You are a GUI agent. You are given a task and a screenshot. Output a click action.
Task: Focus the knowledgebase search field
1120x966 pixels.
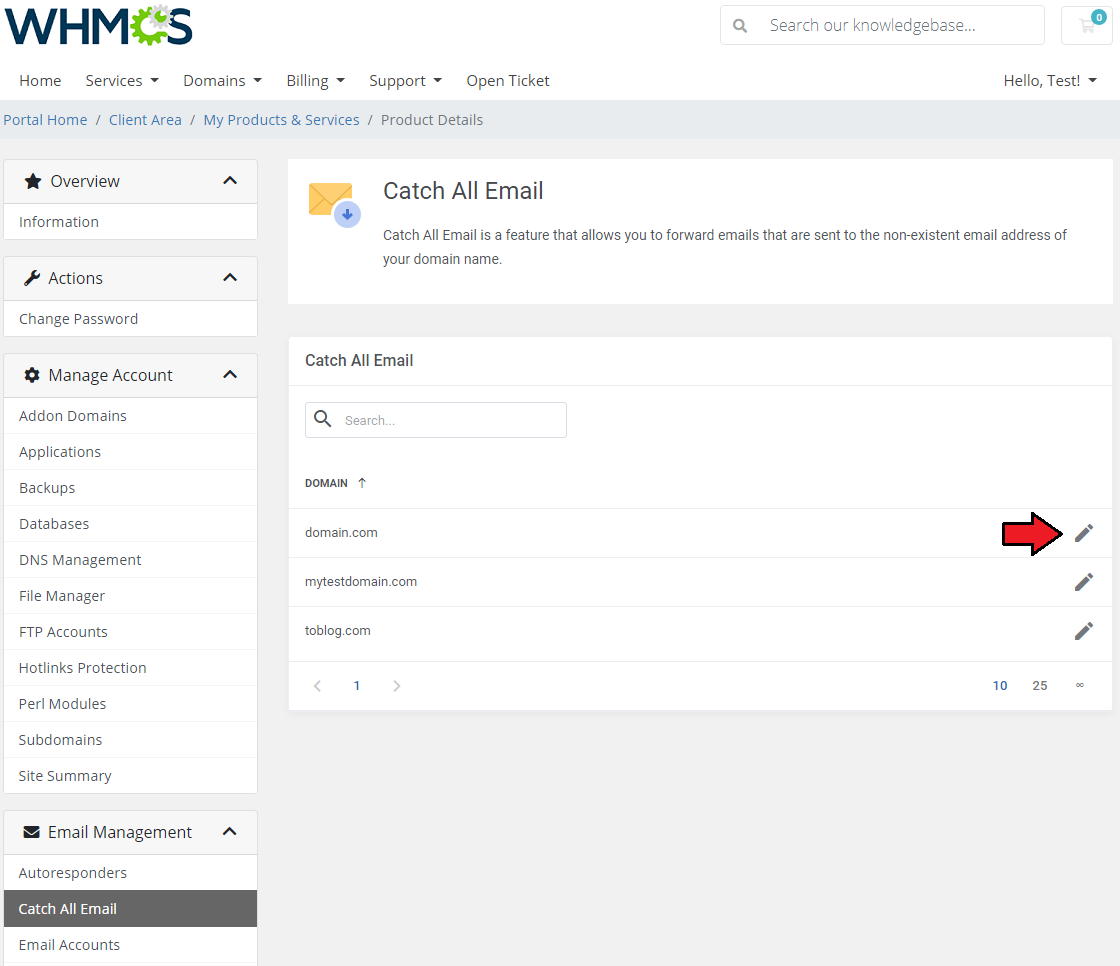[x=882, y=26]
